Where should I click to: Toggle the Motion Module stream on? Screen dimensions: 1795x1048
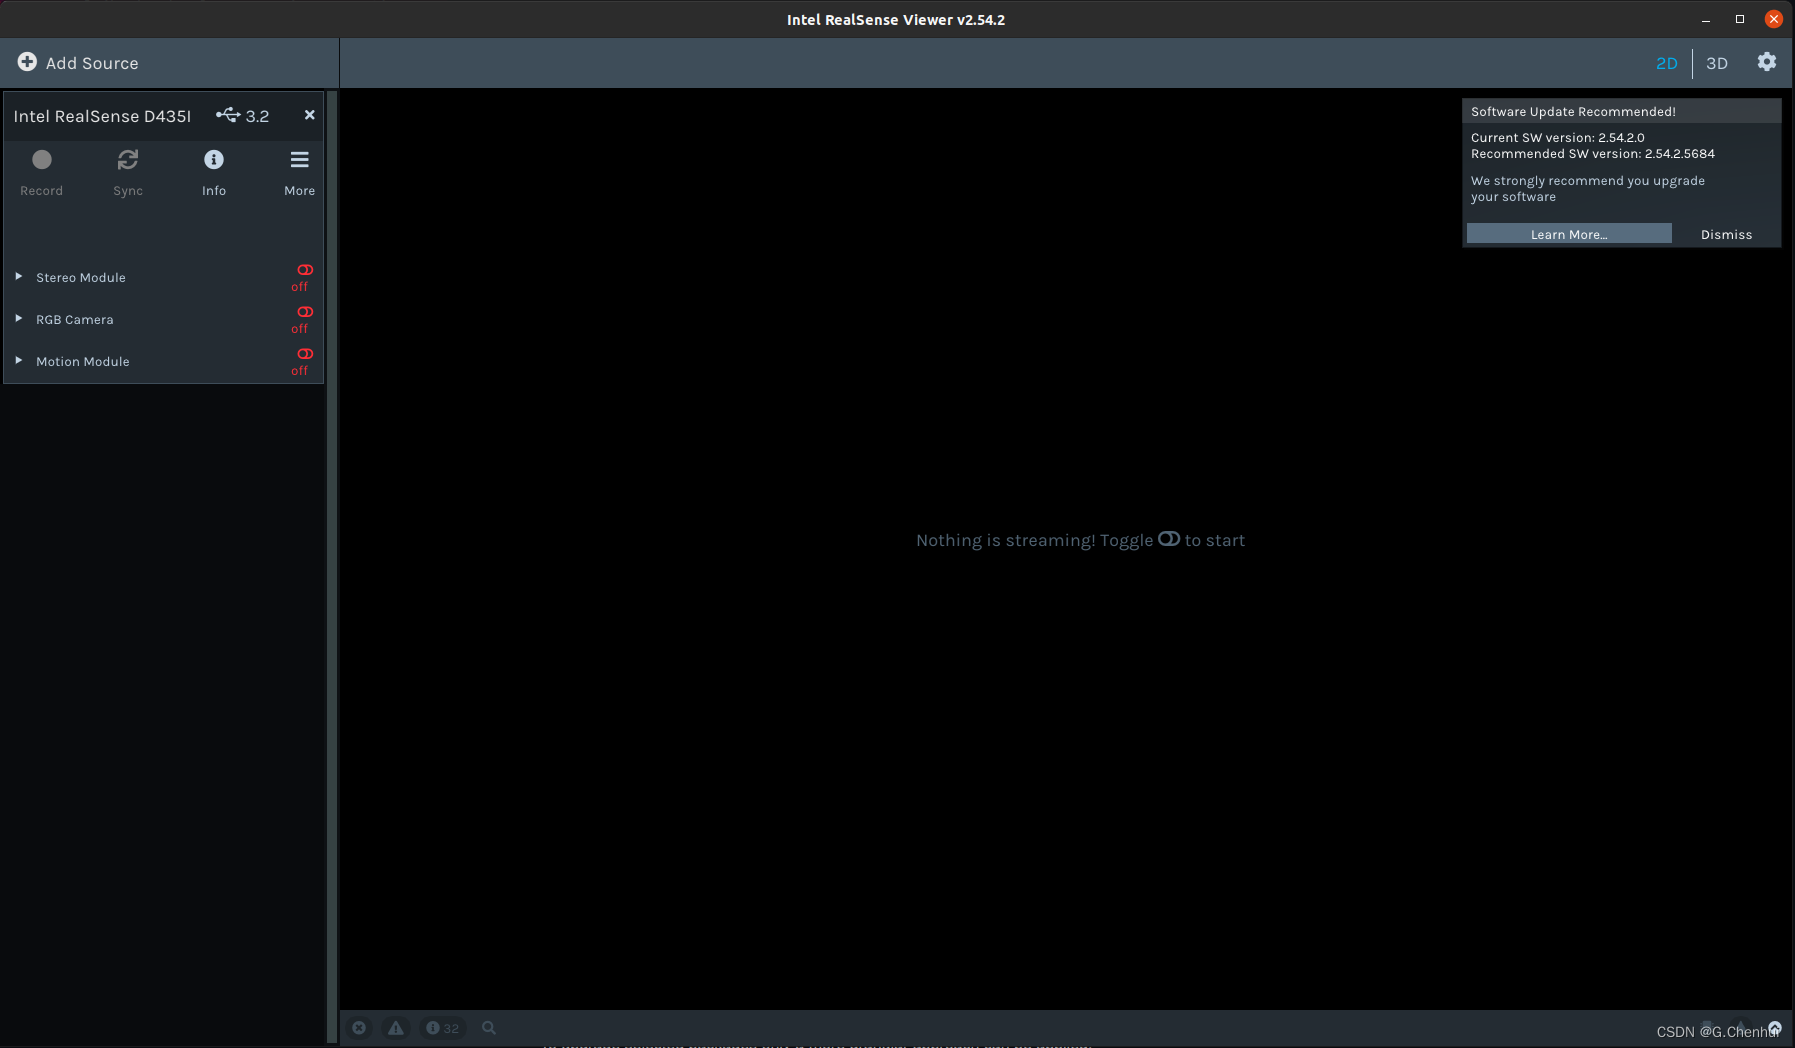(x=304, y=354)
